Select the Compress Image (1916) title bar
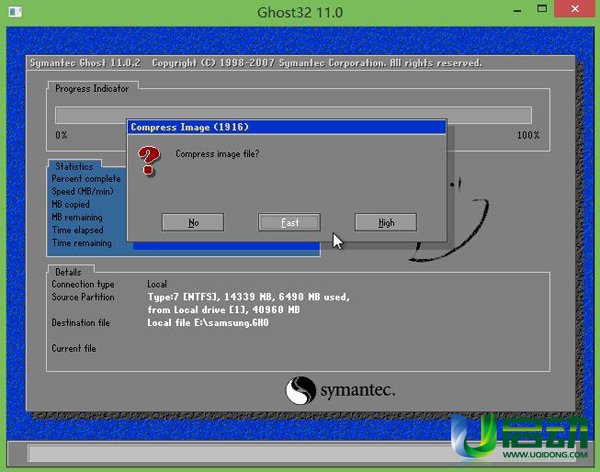Viewport: 600px width, 472px height. coord(287,127)
